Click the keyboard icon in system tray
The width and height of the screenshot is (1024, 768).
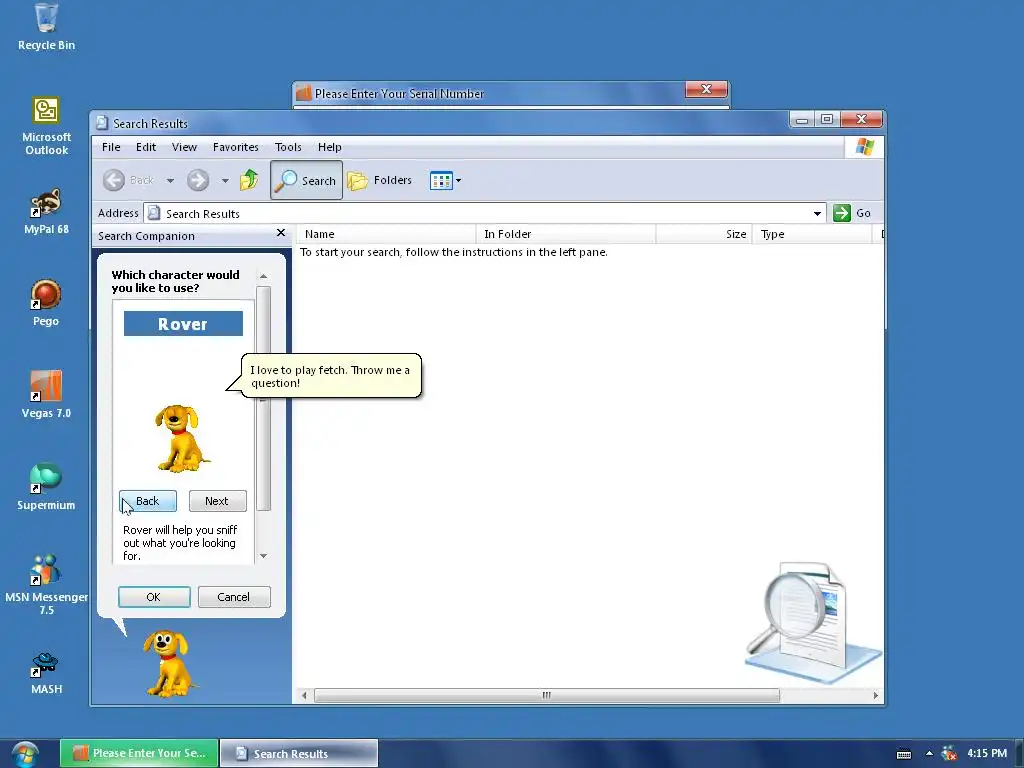click(904, 754)
